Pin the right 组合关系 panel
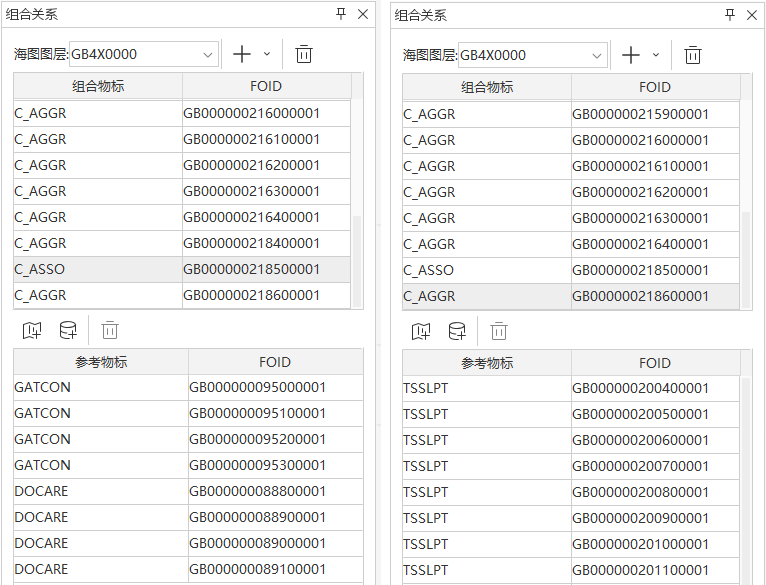Image resolution: width=766 pixels, height=585 pixels. click(730, 14)
